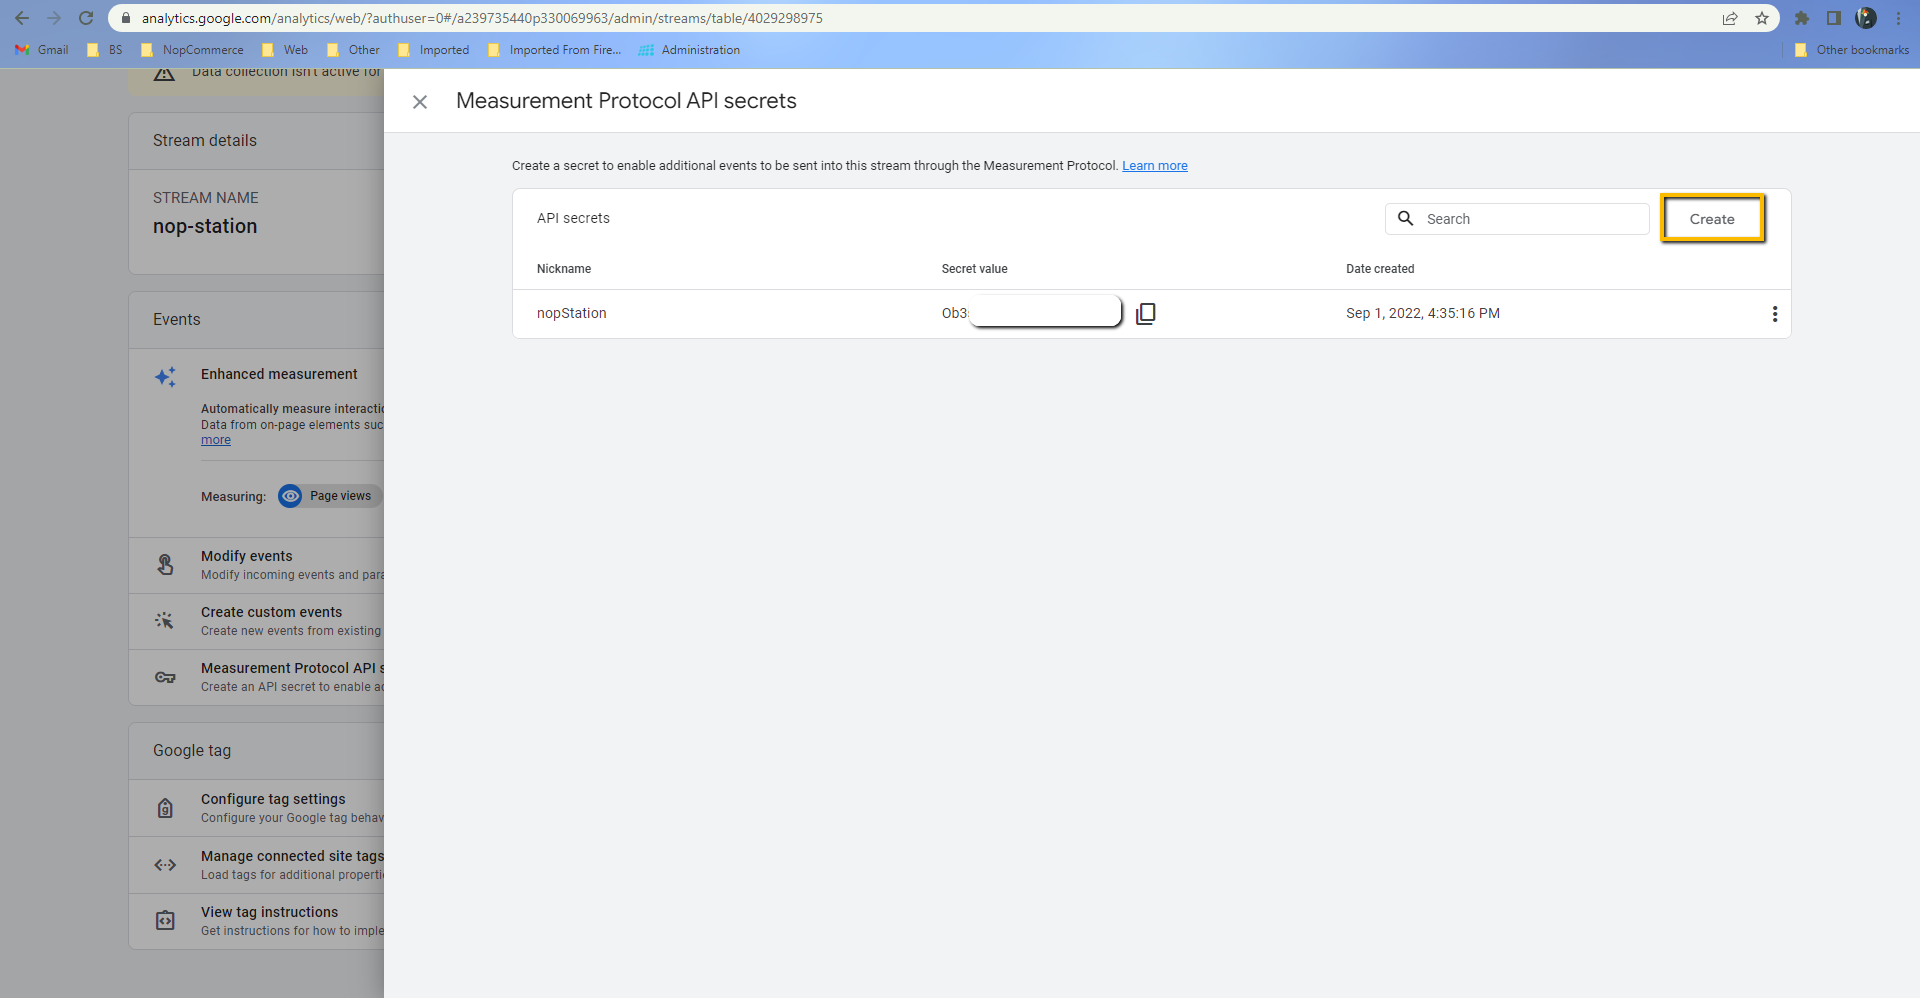Open the BS bookmark folder
Image resolution: width=1920 pixels, height=998 pixels.
[105, 50]
